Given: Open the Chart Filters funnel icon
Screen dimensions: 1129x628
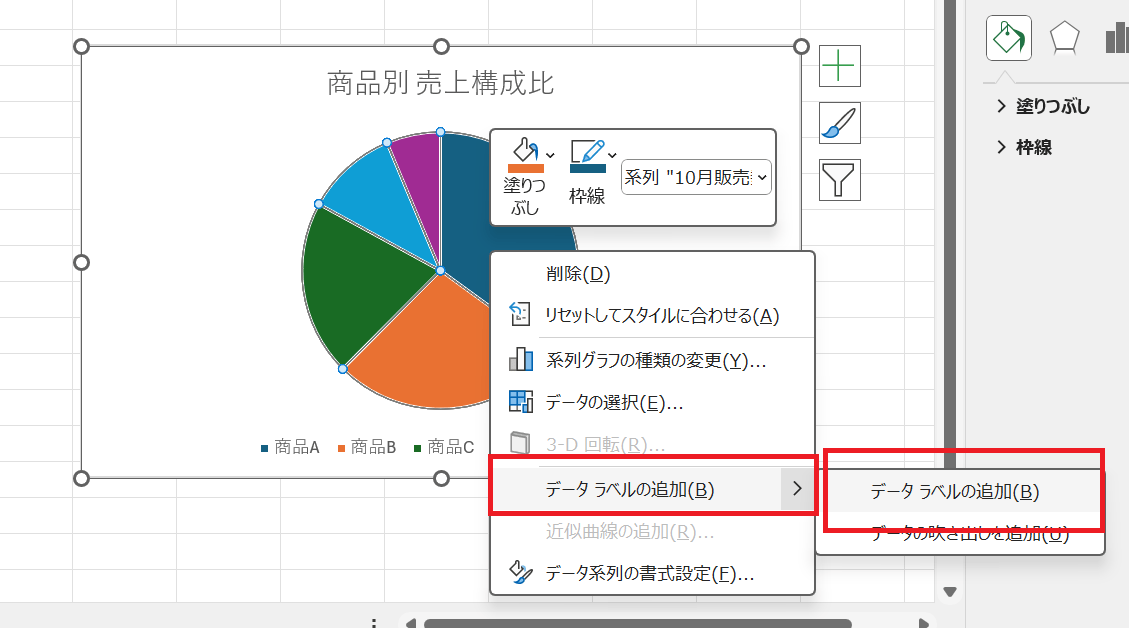Looking at the screenshot, I should click(839, 179).
